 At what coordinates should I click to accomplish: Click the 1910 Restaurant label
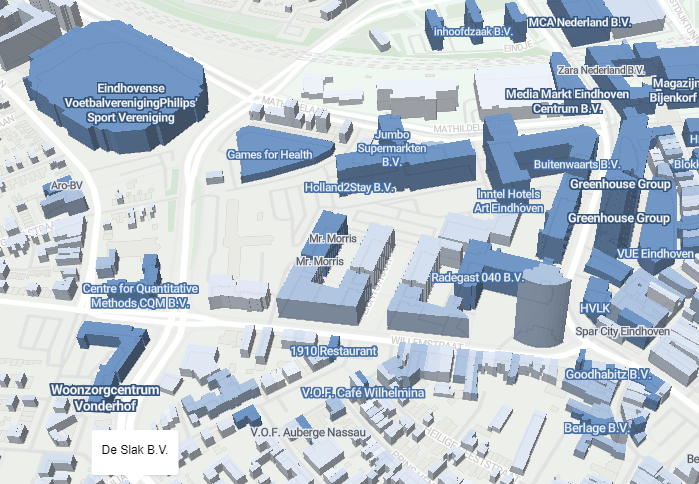(x=334, y=351)
